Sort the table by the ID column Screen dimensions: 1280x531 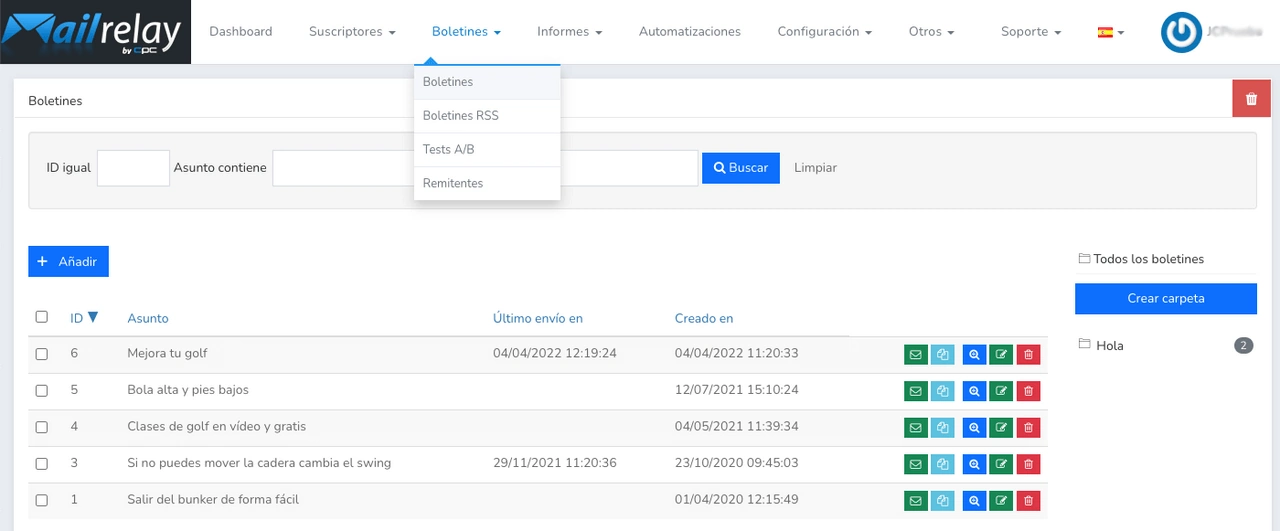coord(84,318)
